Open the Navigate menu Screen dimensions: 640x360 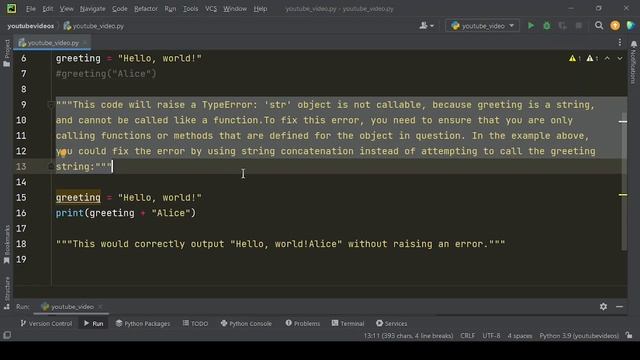point(92,9)
